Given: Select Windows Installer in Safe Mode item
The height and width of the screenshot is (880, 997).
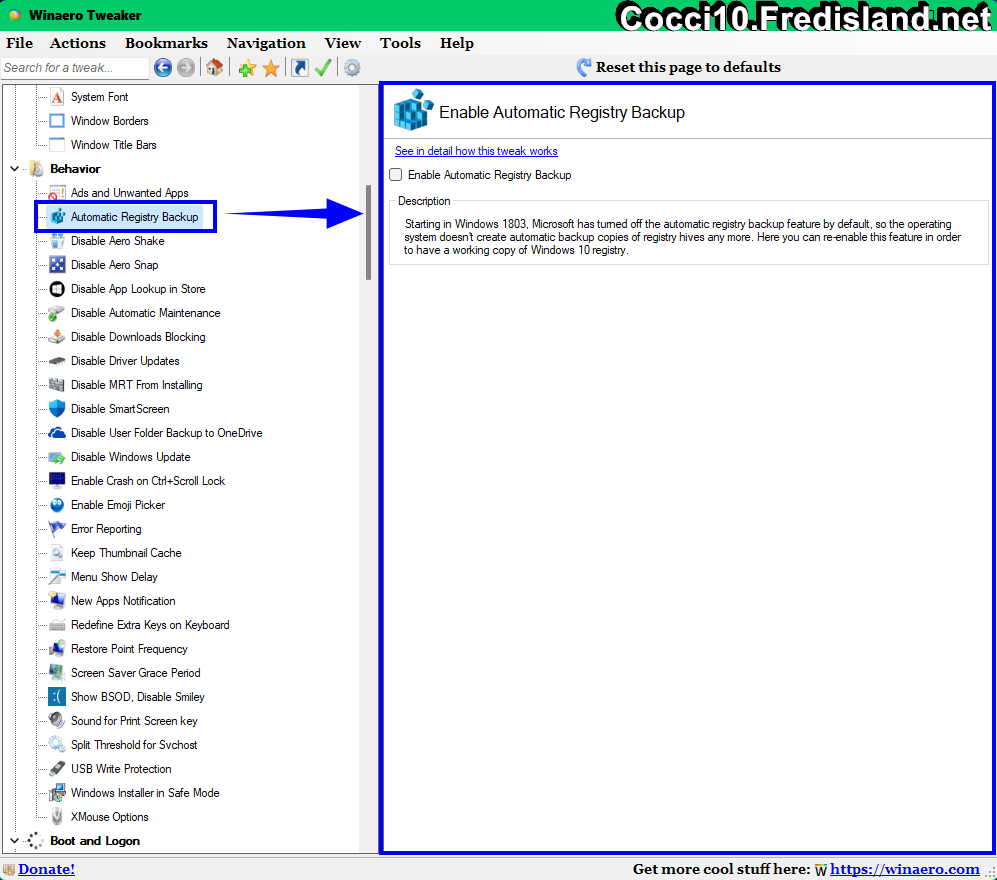Looking at the screenshot, I should pos(145,793).
